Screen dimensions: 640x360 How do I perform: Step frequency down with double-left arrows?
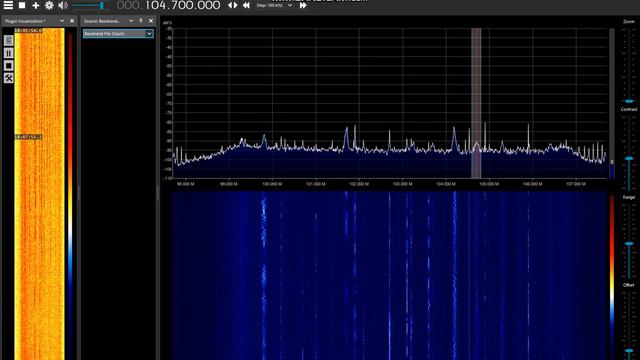point(246,5)
